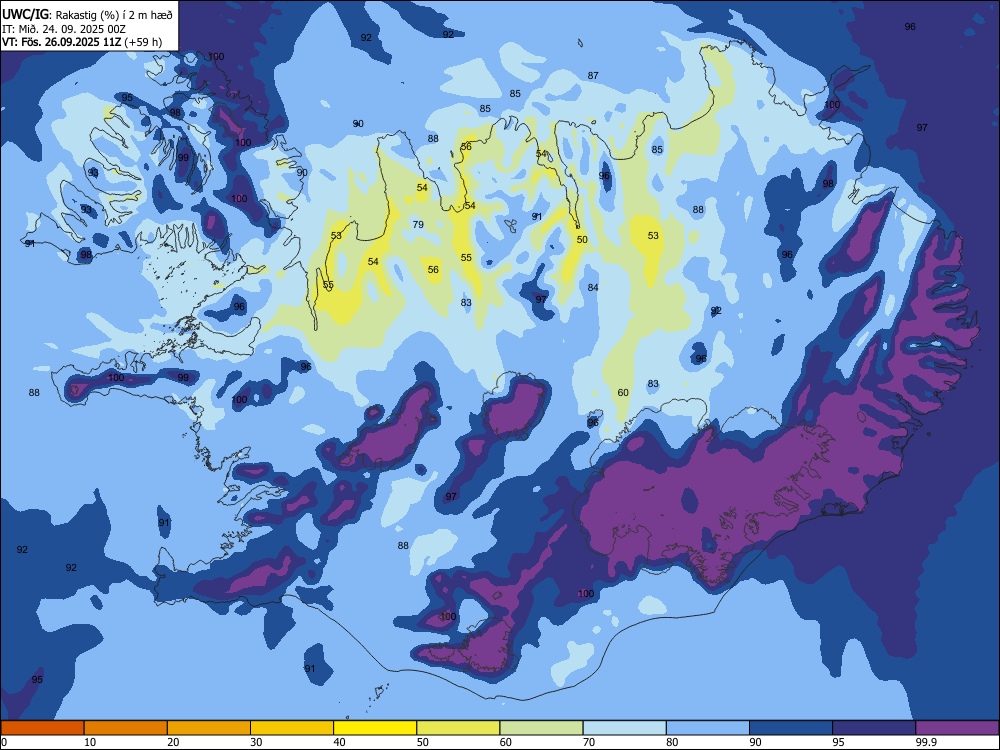Click the init time 'IT: Mið. 24. 09. 2025 00Z'
Viewport: 1000px width, 750px height.
[64, 29]
